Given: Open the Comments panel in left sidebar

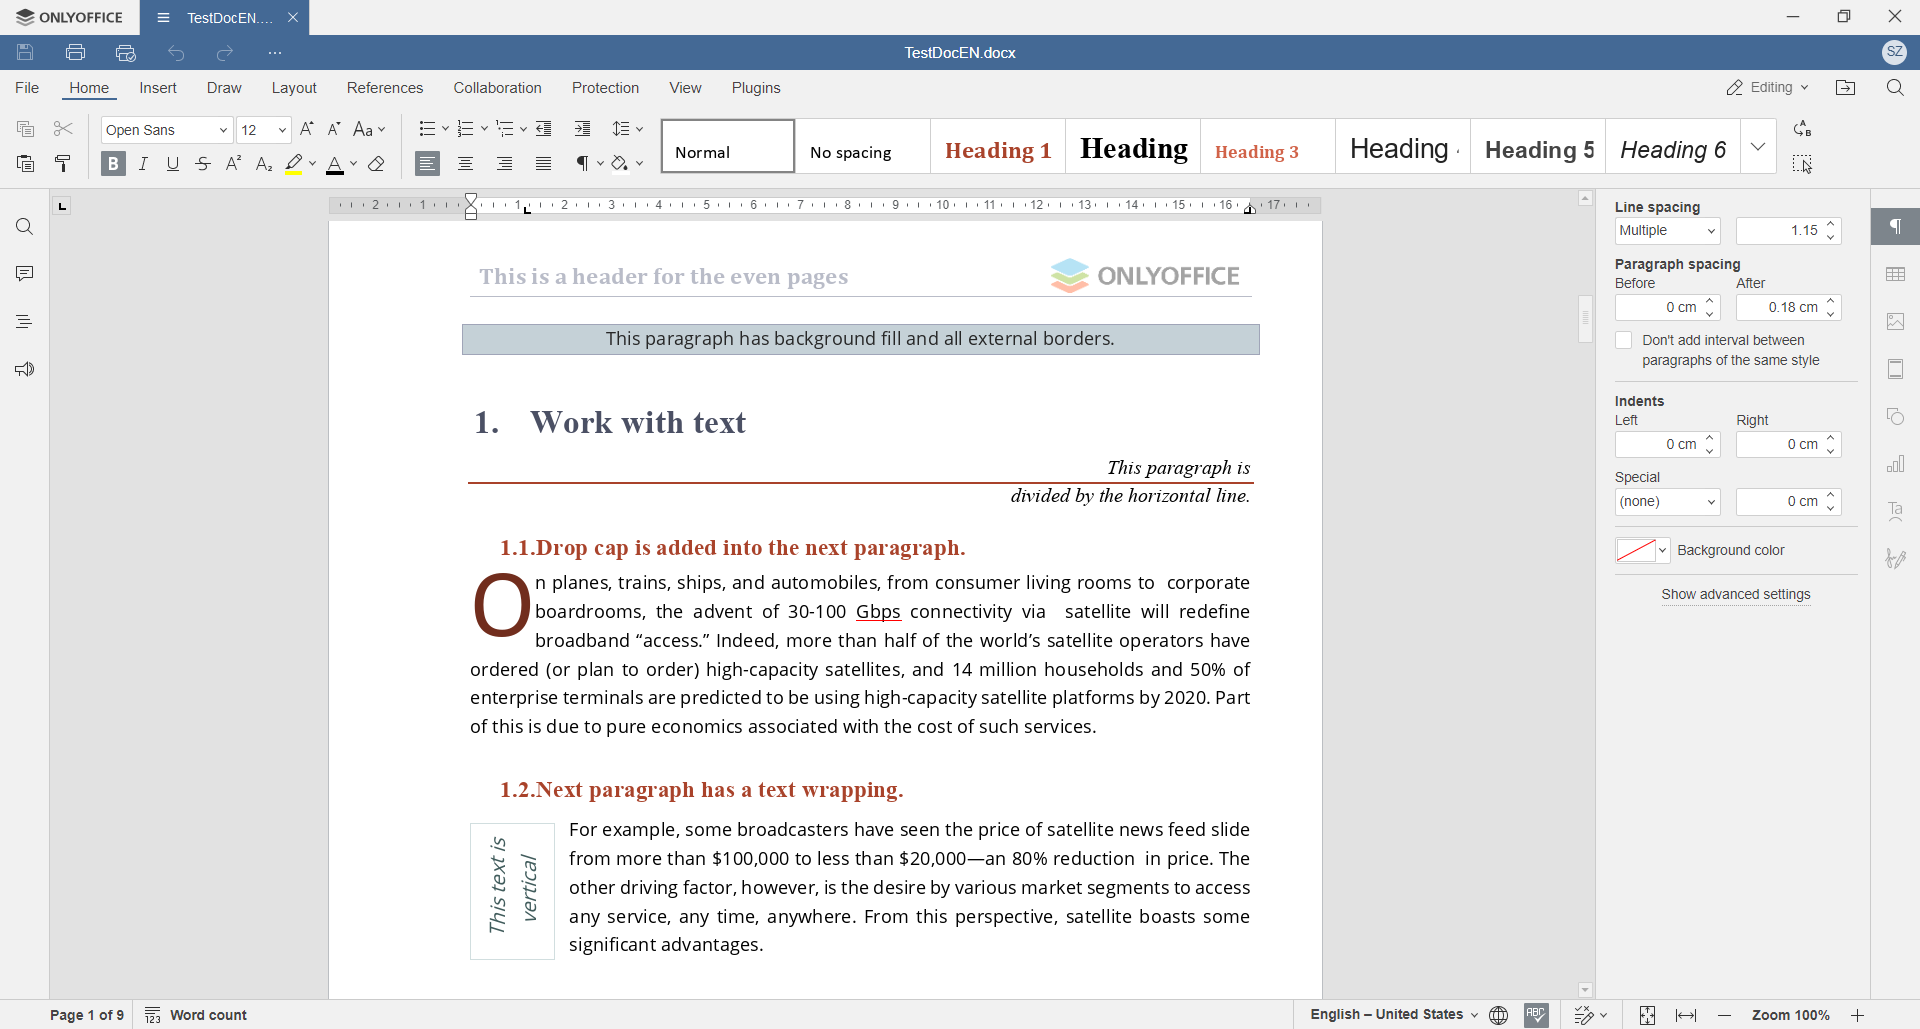Looking at the screenshot, I should pyautogui.click(x=24, y=274).
